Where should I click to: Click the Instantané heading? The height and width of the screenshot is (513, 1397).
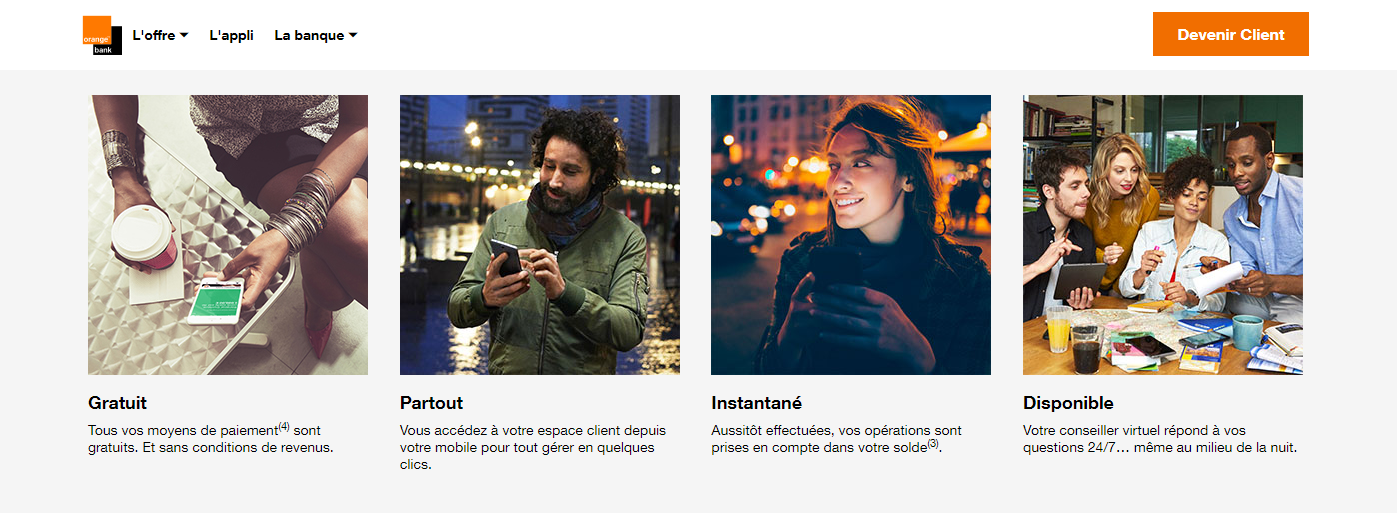[757, 403]
